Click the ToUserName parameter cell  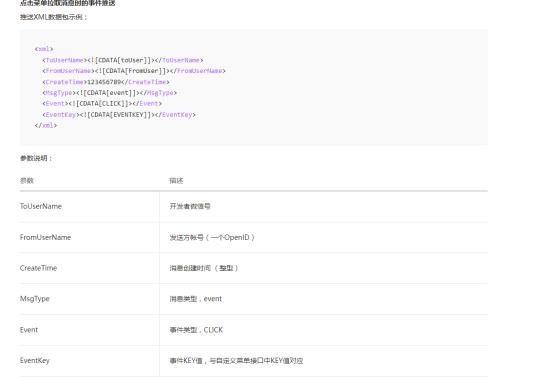[41, 206]
